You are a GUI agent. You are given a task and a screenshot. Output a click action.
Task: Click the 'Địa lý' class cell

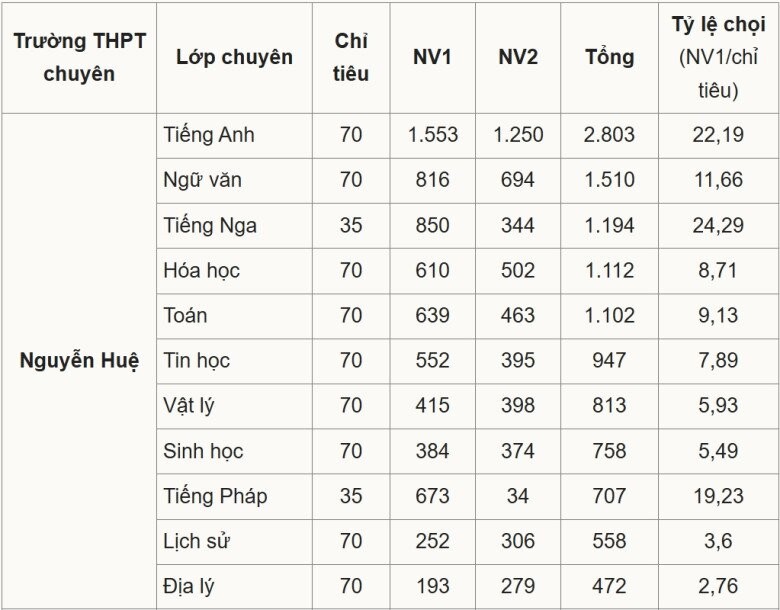[191, 586]
